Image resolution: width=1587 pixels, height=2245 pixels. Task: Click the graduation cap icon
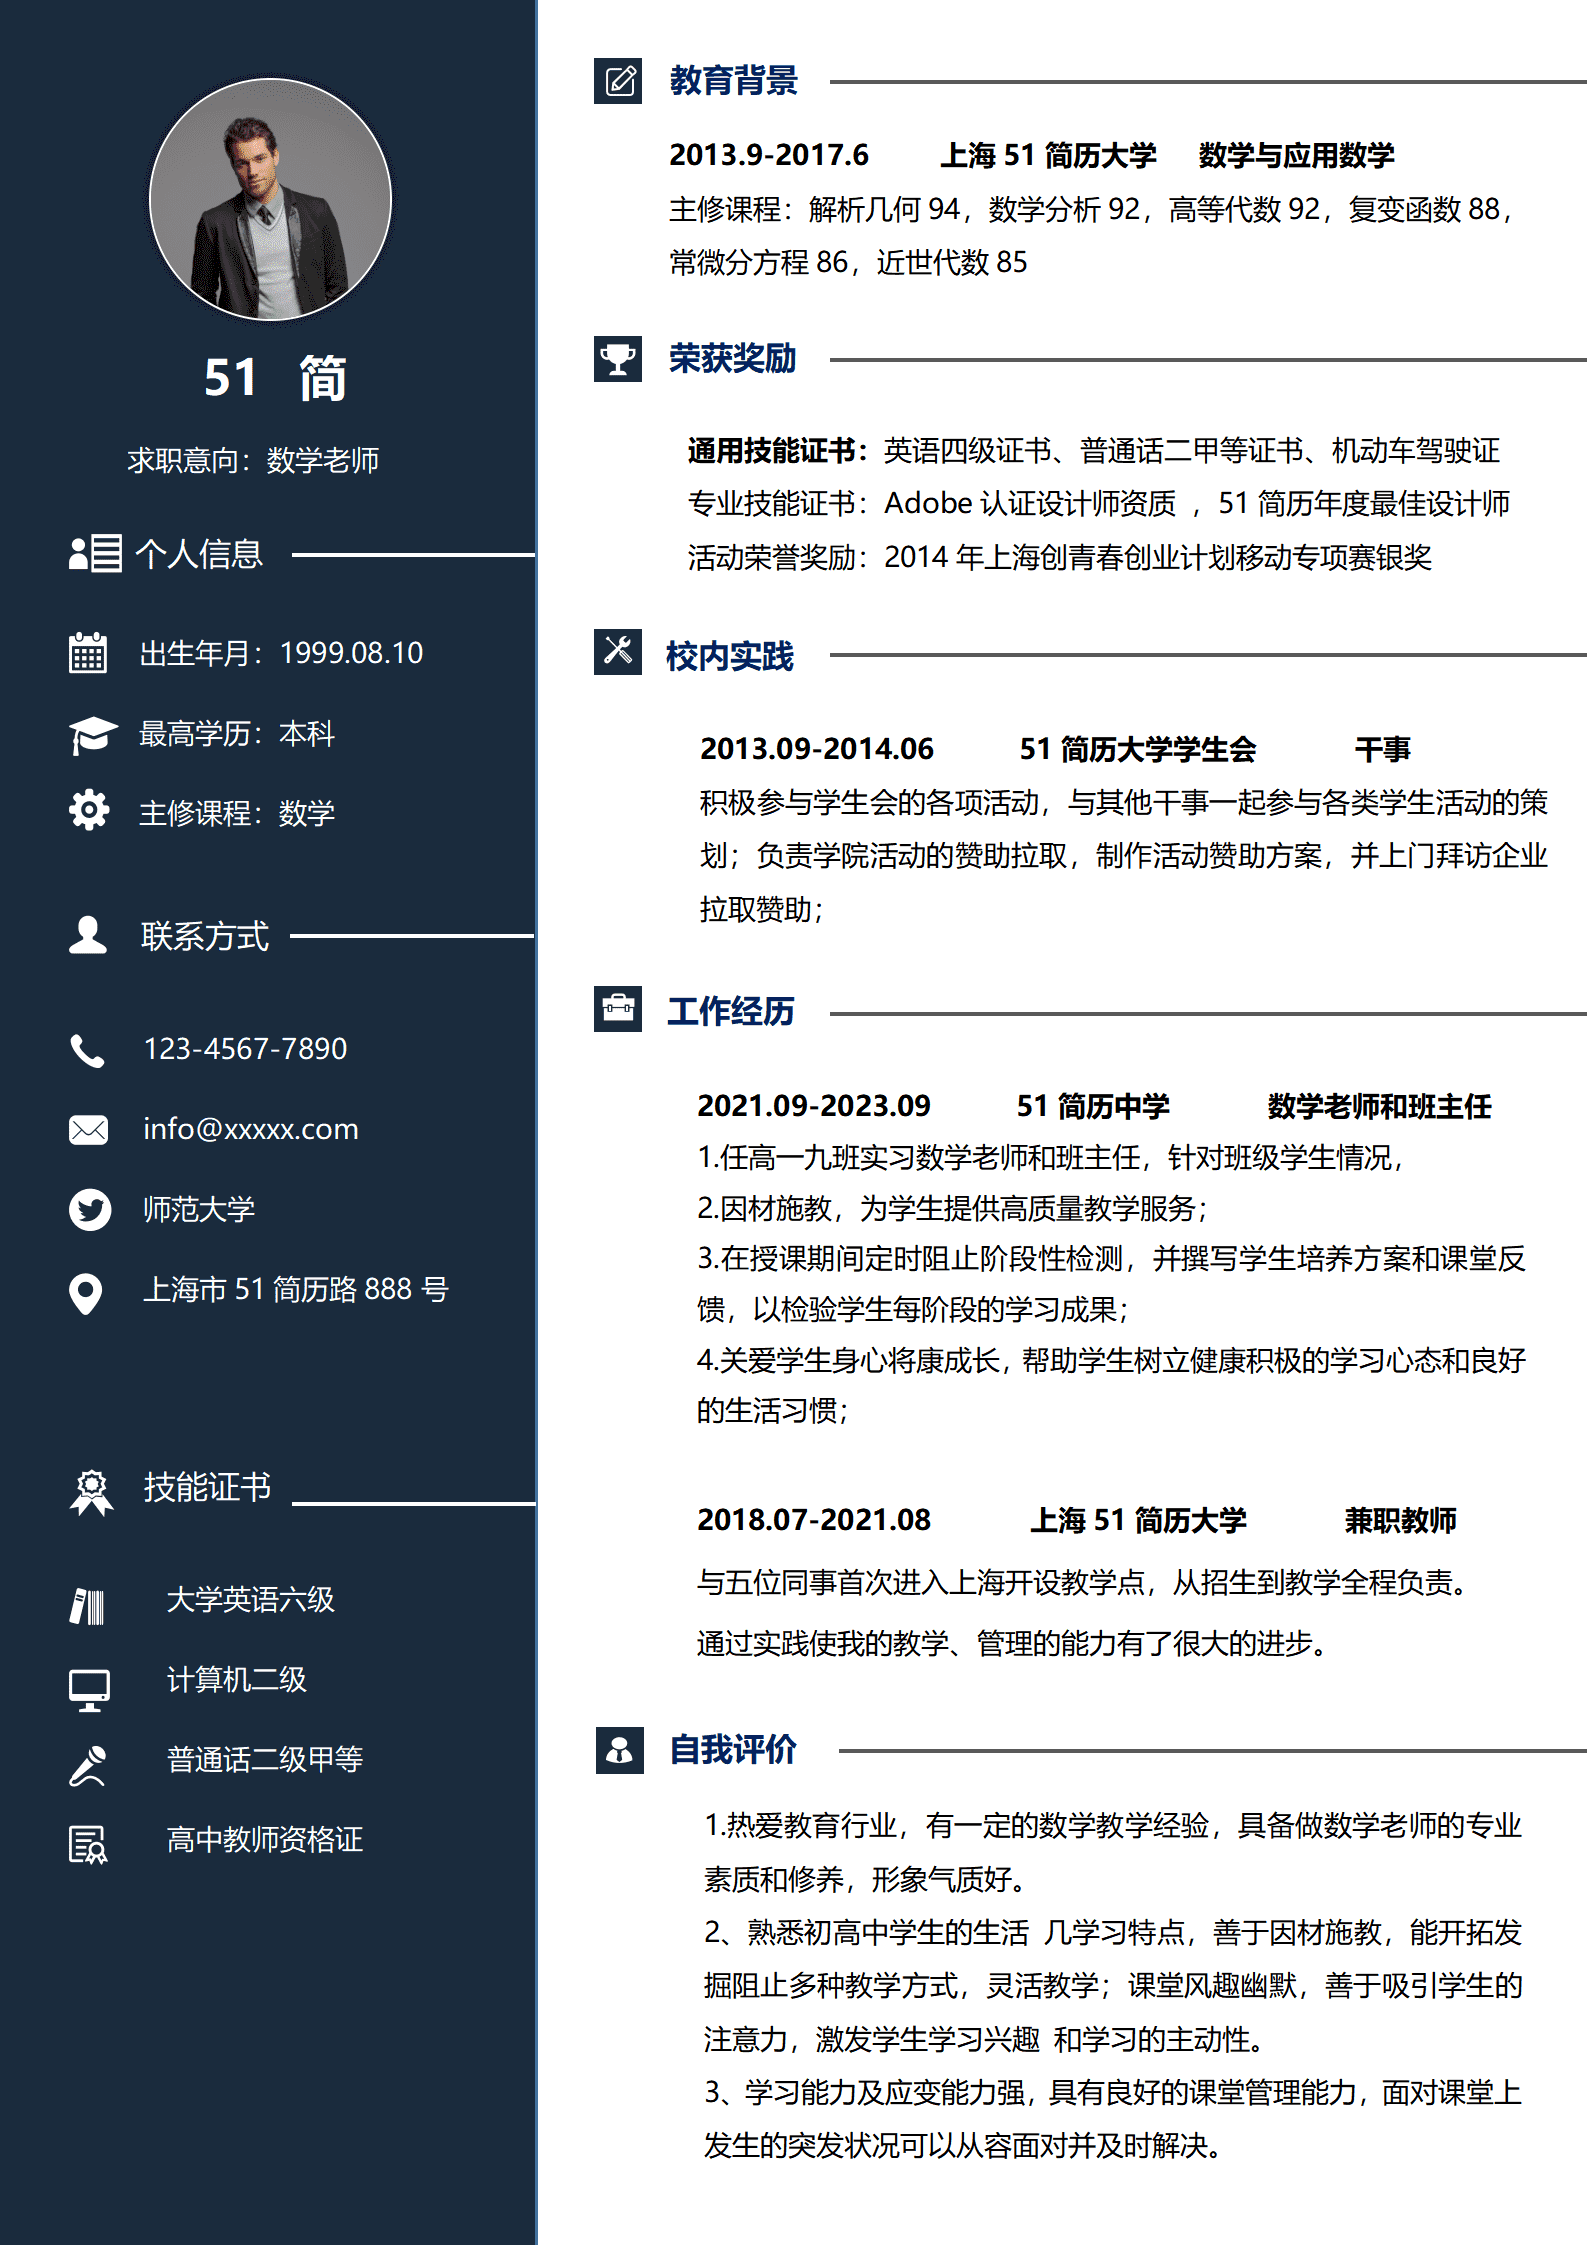(92, 734)
